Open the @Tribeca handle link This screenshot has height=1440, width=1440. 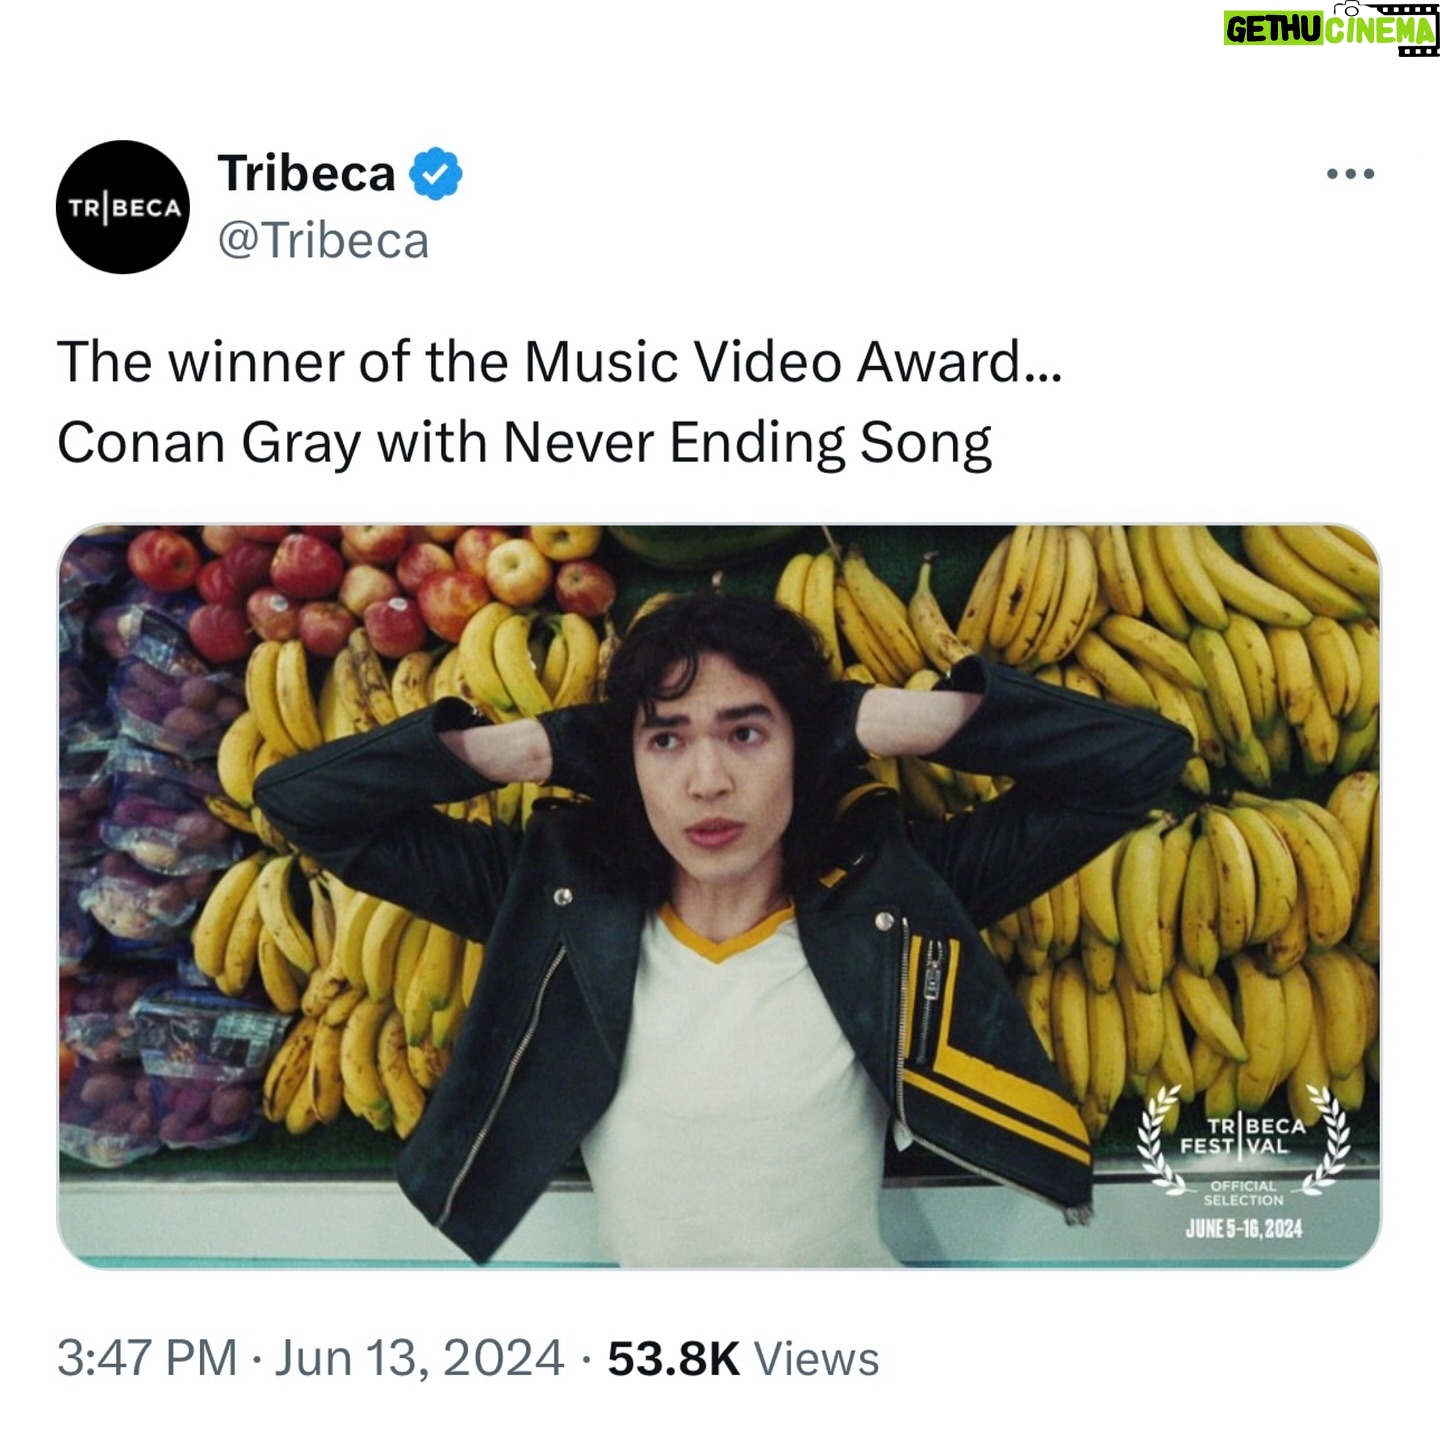[323, 241]
